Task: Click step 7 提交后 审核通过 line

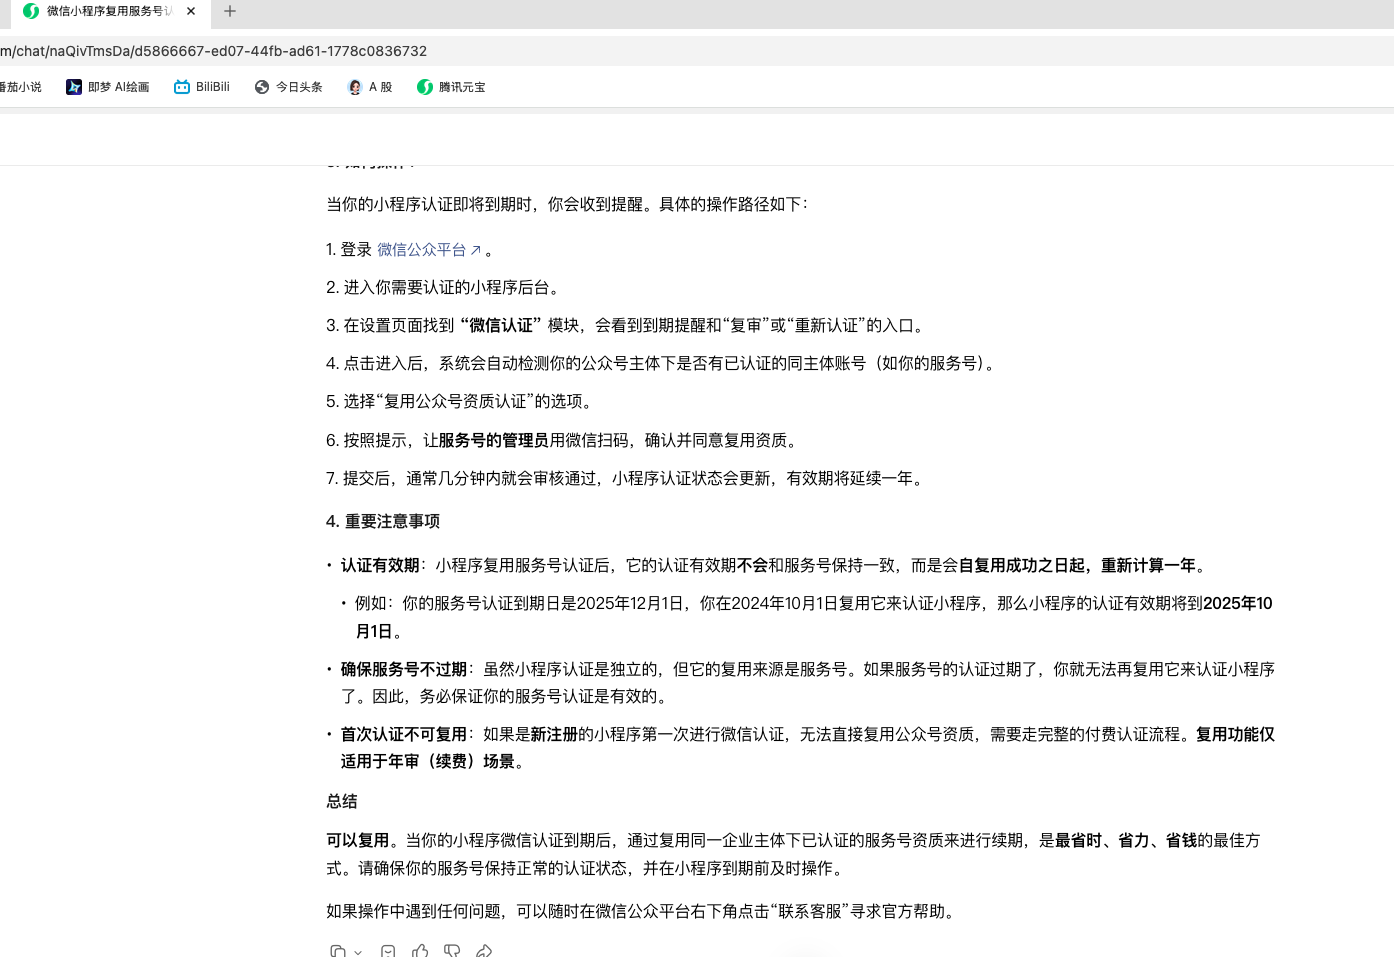Action: pyautogui.click(x=627, y=478)
